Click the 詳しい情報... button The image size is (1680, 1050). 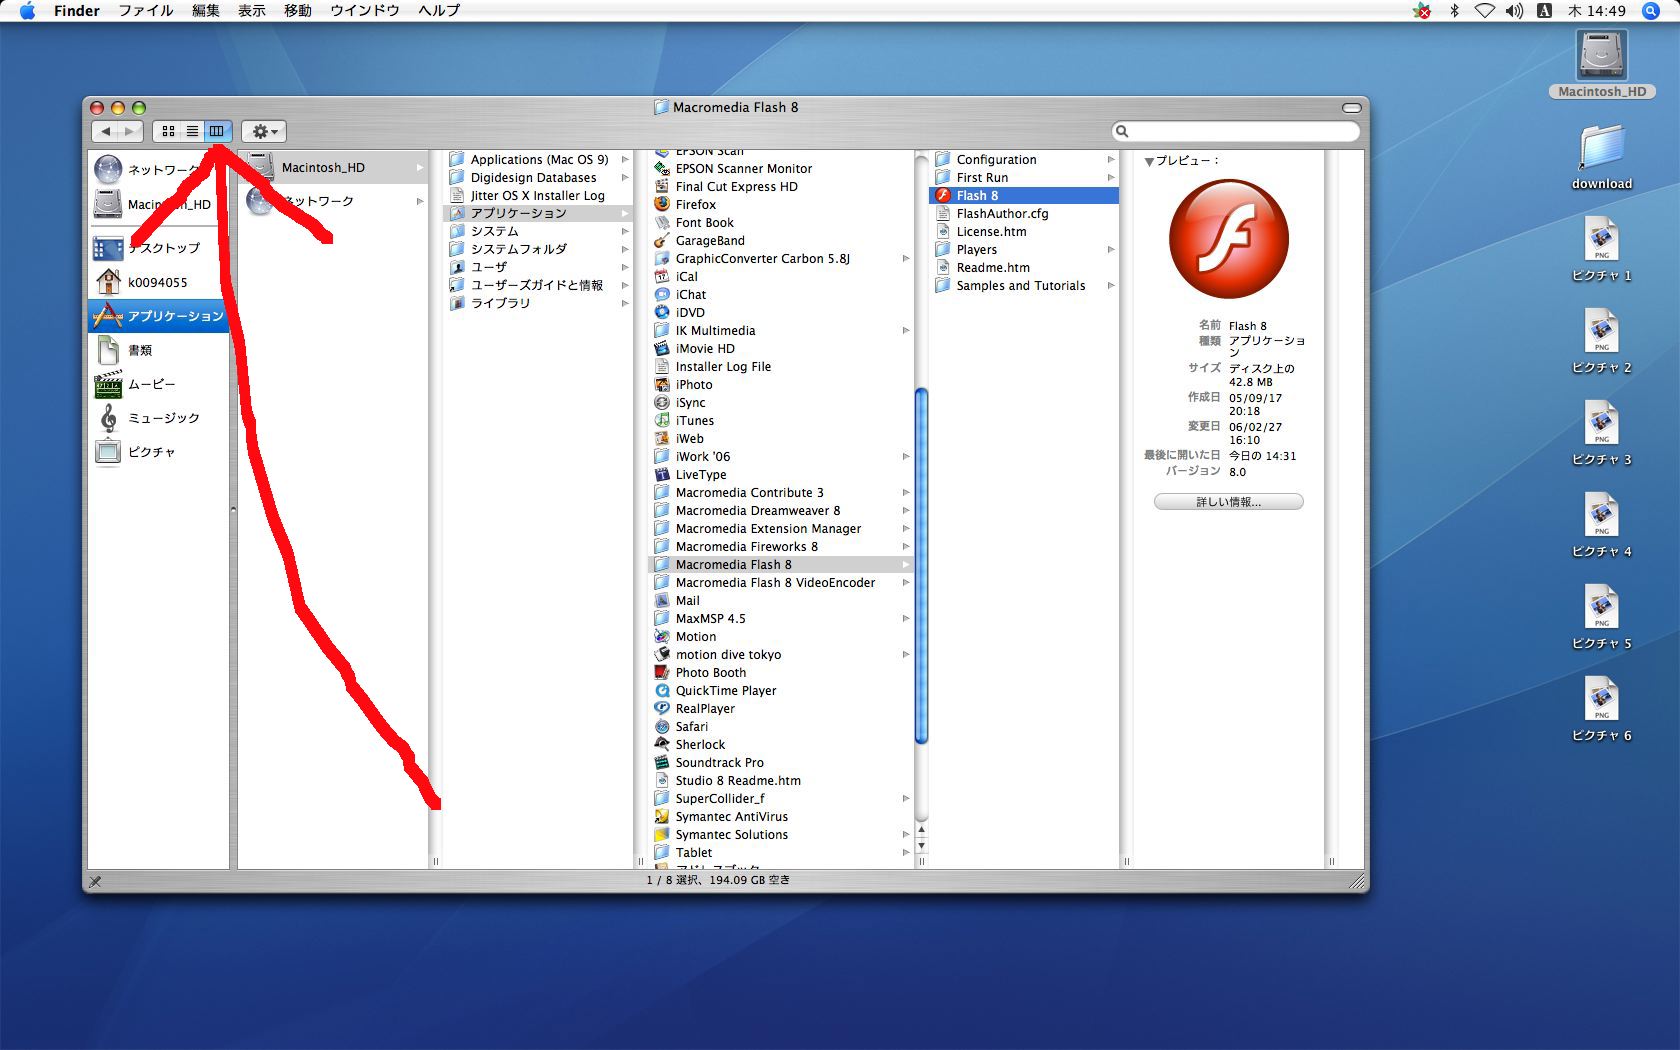point(1228,502)
